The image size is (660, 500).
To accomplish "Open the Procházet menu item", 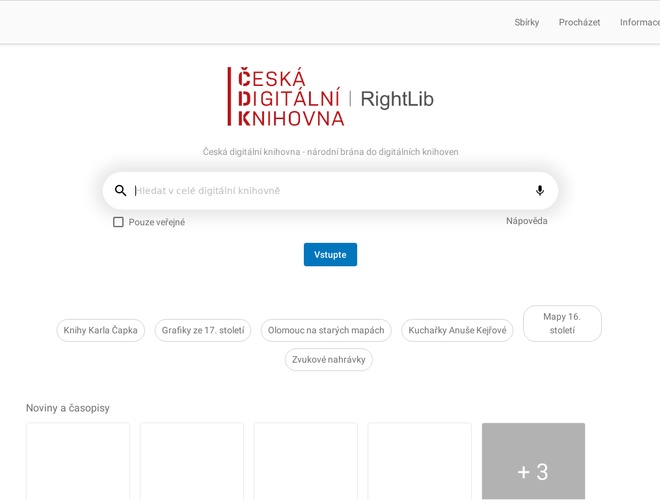I will click(x=579, y=22).
